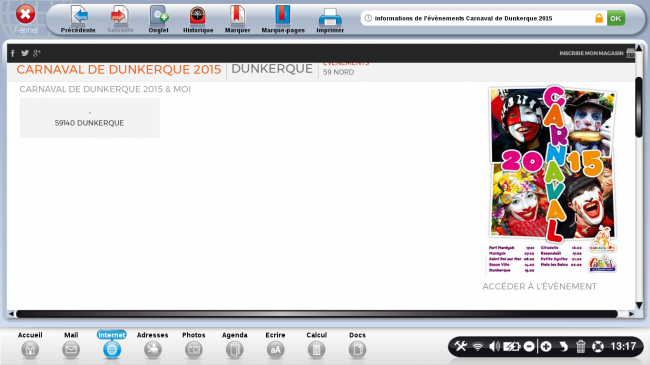Open the Agenda calendar application
The image size is (650, 365).
tap(235, 345)
